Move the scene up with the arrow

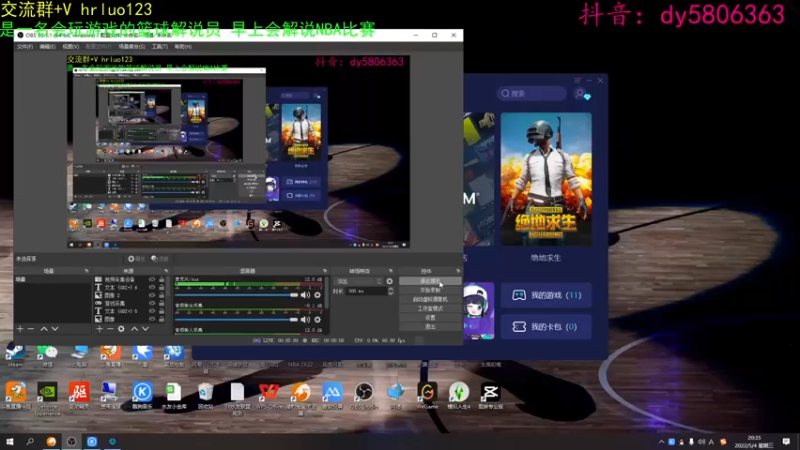pos(44,329)
